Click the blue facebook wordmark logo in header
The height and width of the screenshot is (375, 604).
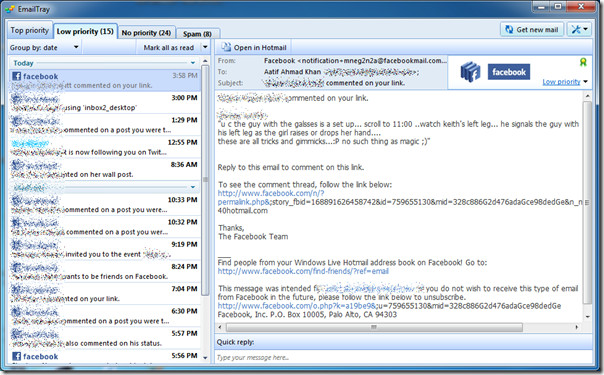click(x=509, y=72)
